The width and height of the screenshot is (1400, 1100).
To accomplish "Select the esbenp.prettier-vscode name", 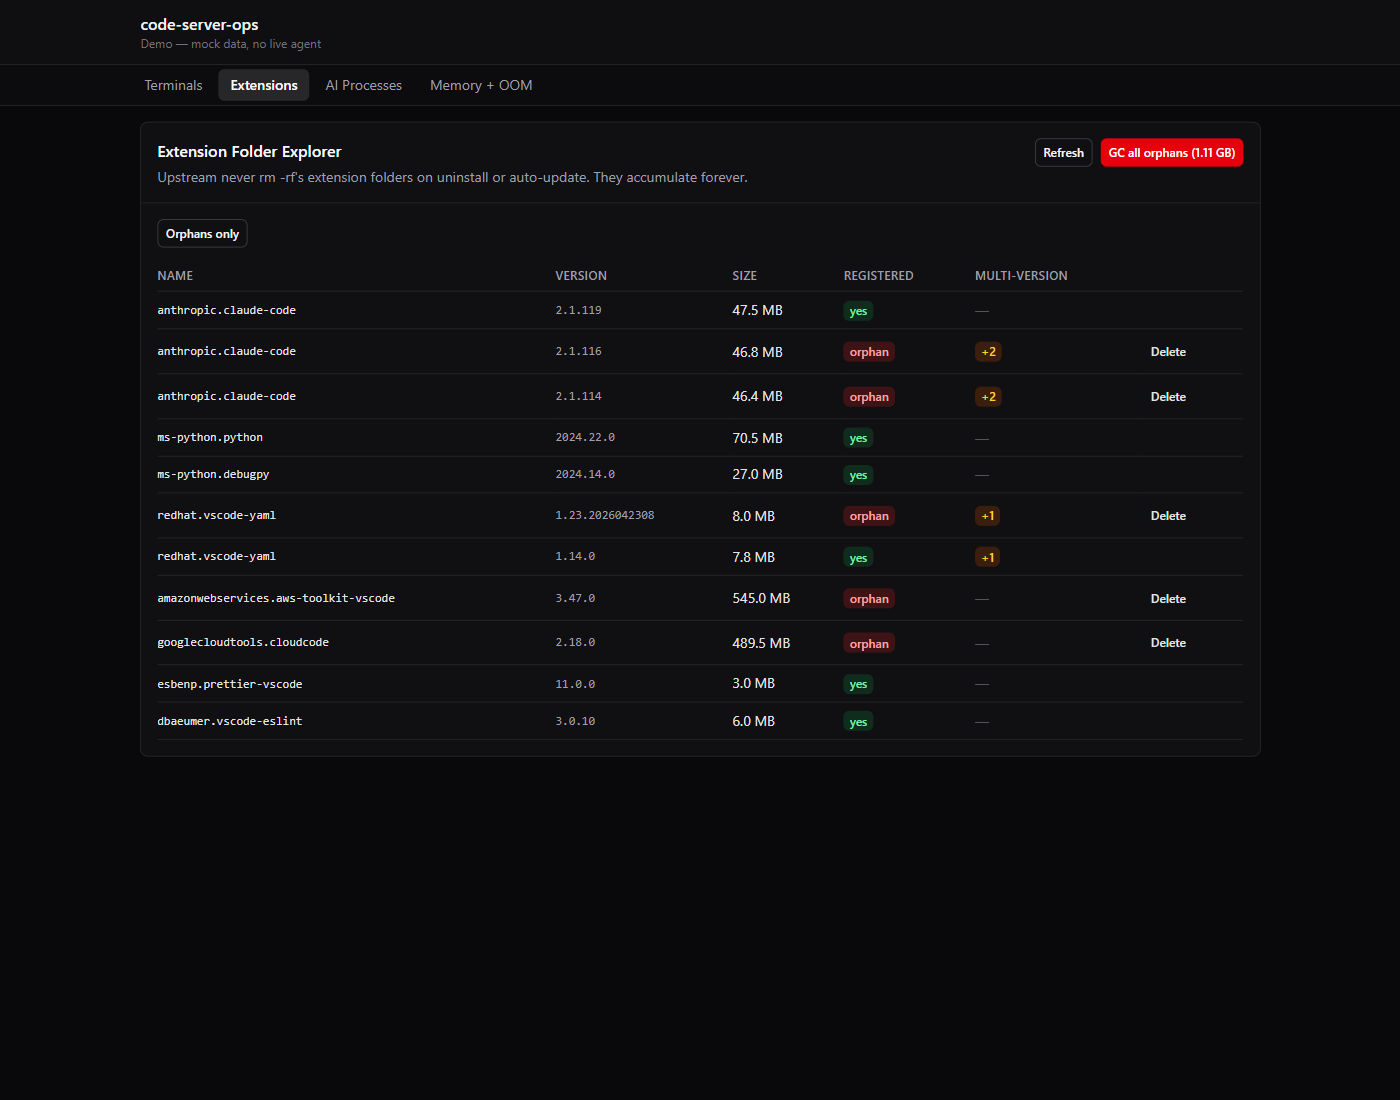I will (230, 684).
